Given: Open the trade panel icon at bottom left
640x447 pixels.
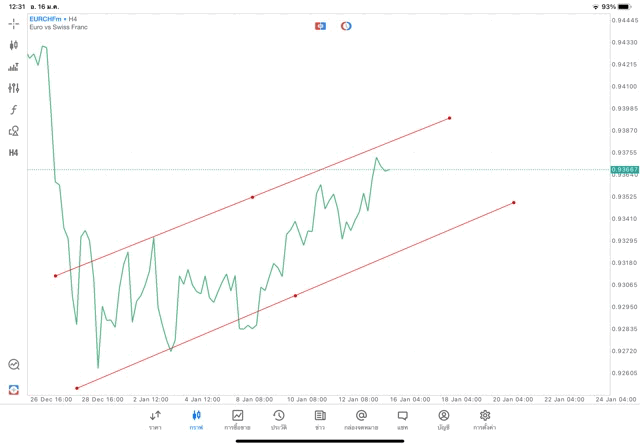Looking at the screenshot, I should 14,389.
